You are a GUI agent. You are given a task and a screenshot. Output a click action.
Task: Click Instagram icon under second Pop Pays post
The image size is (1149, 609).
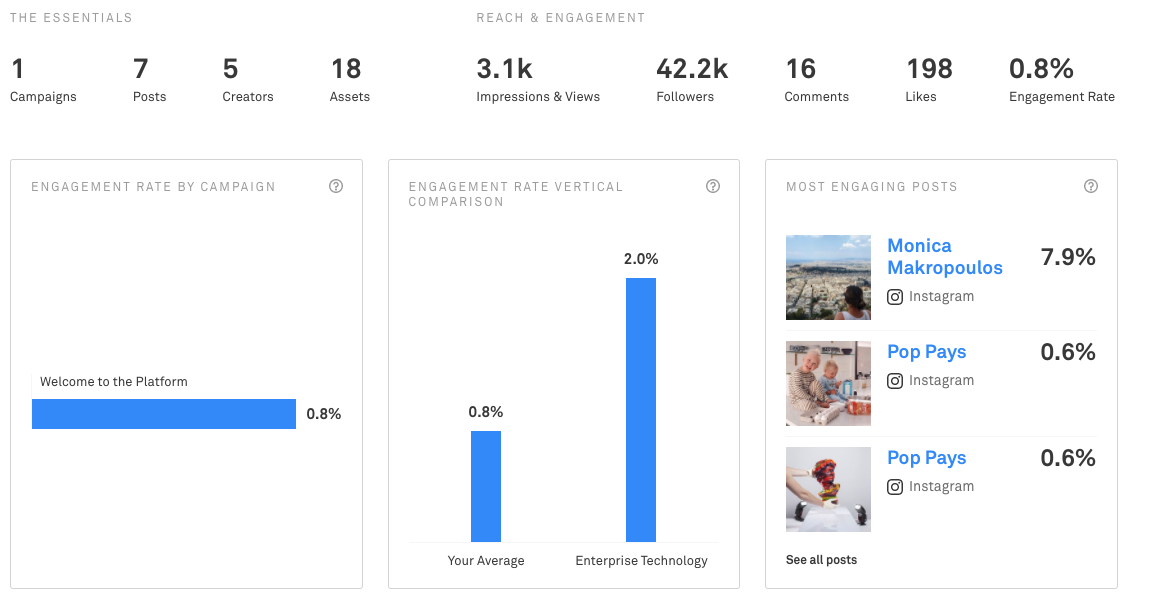[895, 487]
